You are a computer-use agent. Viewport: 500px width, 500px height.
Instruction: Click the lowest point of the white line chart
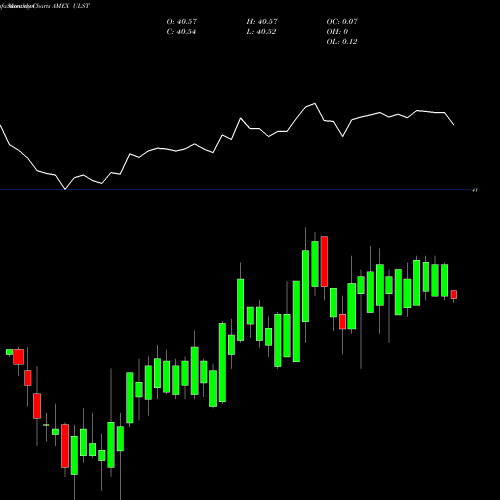[x=65, y=189]
